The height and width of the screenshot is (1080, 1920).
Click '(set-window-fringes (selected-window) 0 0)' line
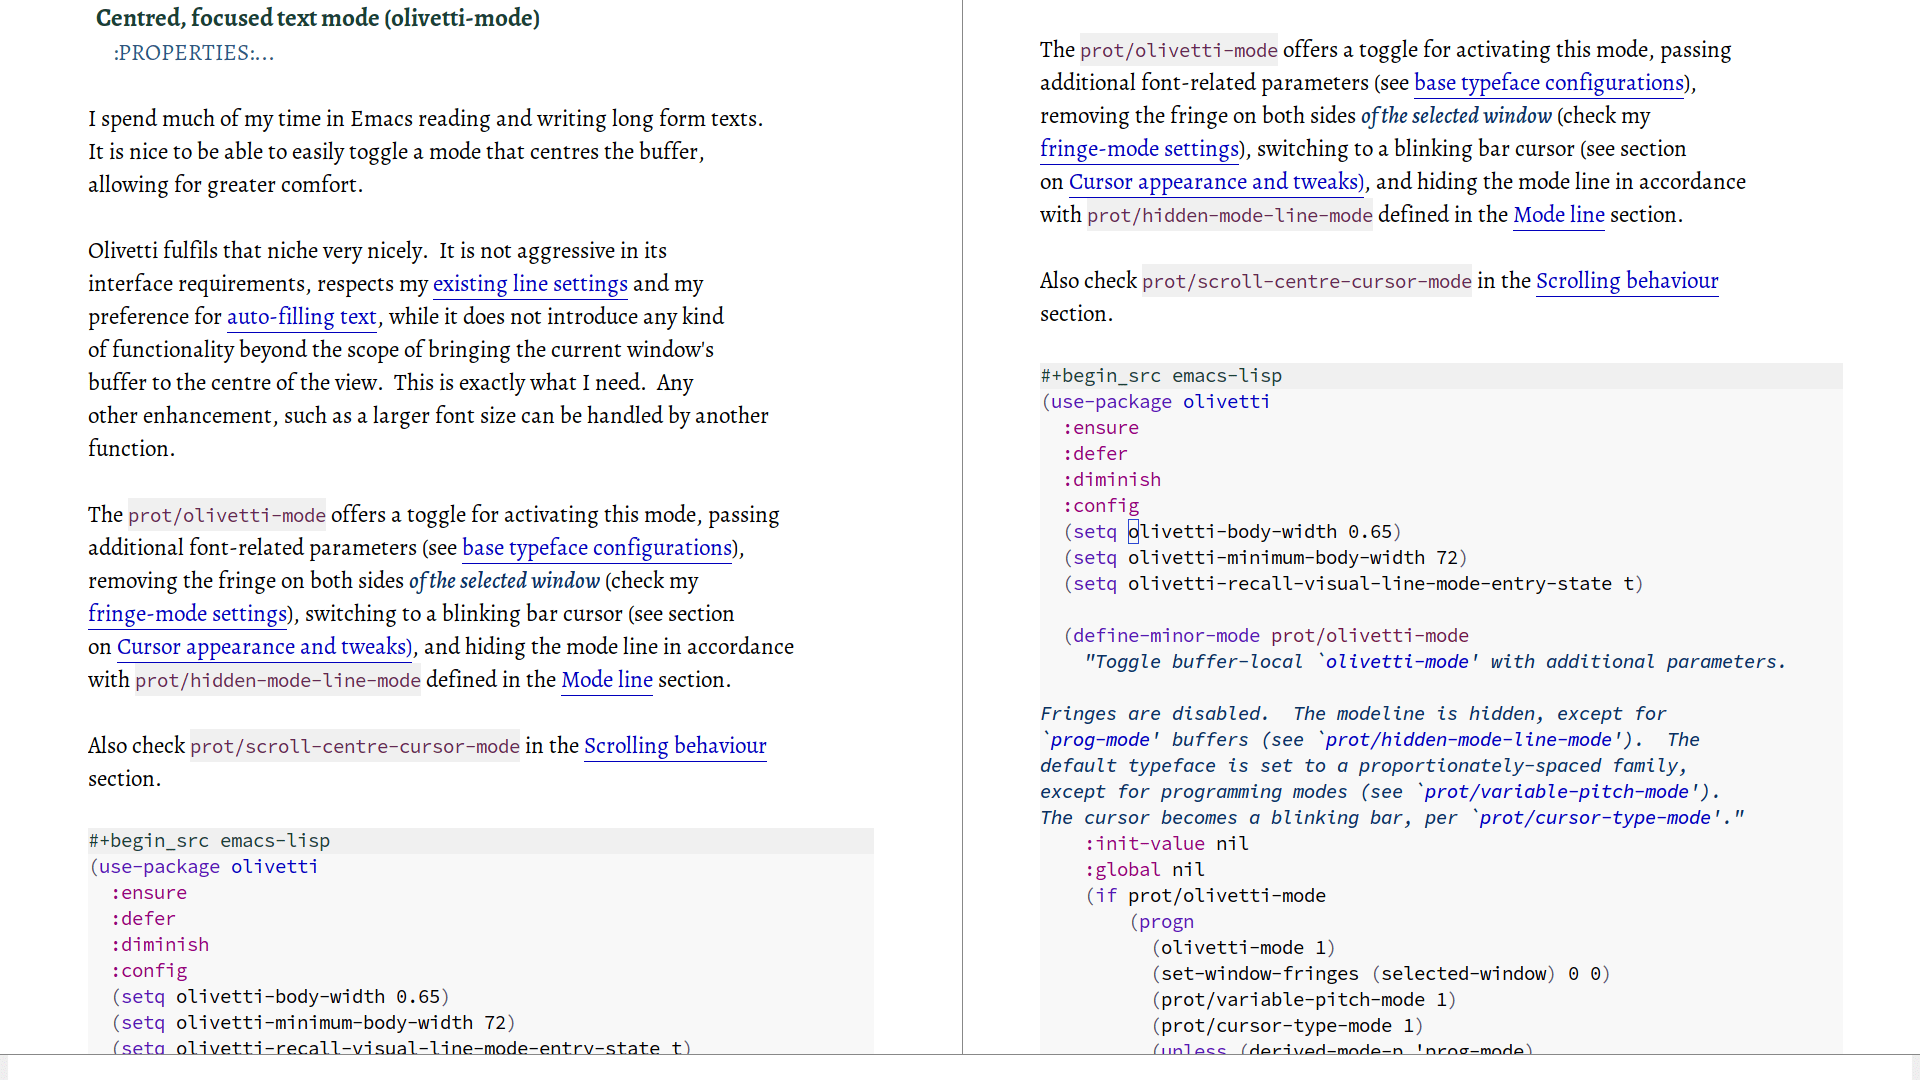(1380, 974)
